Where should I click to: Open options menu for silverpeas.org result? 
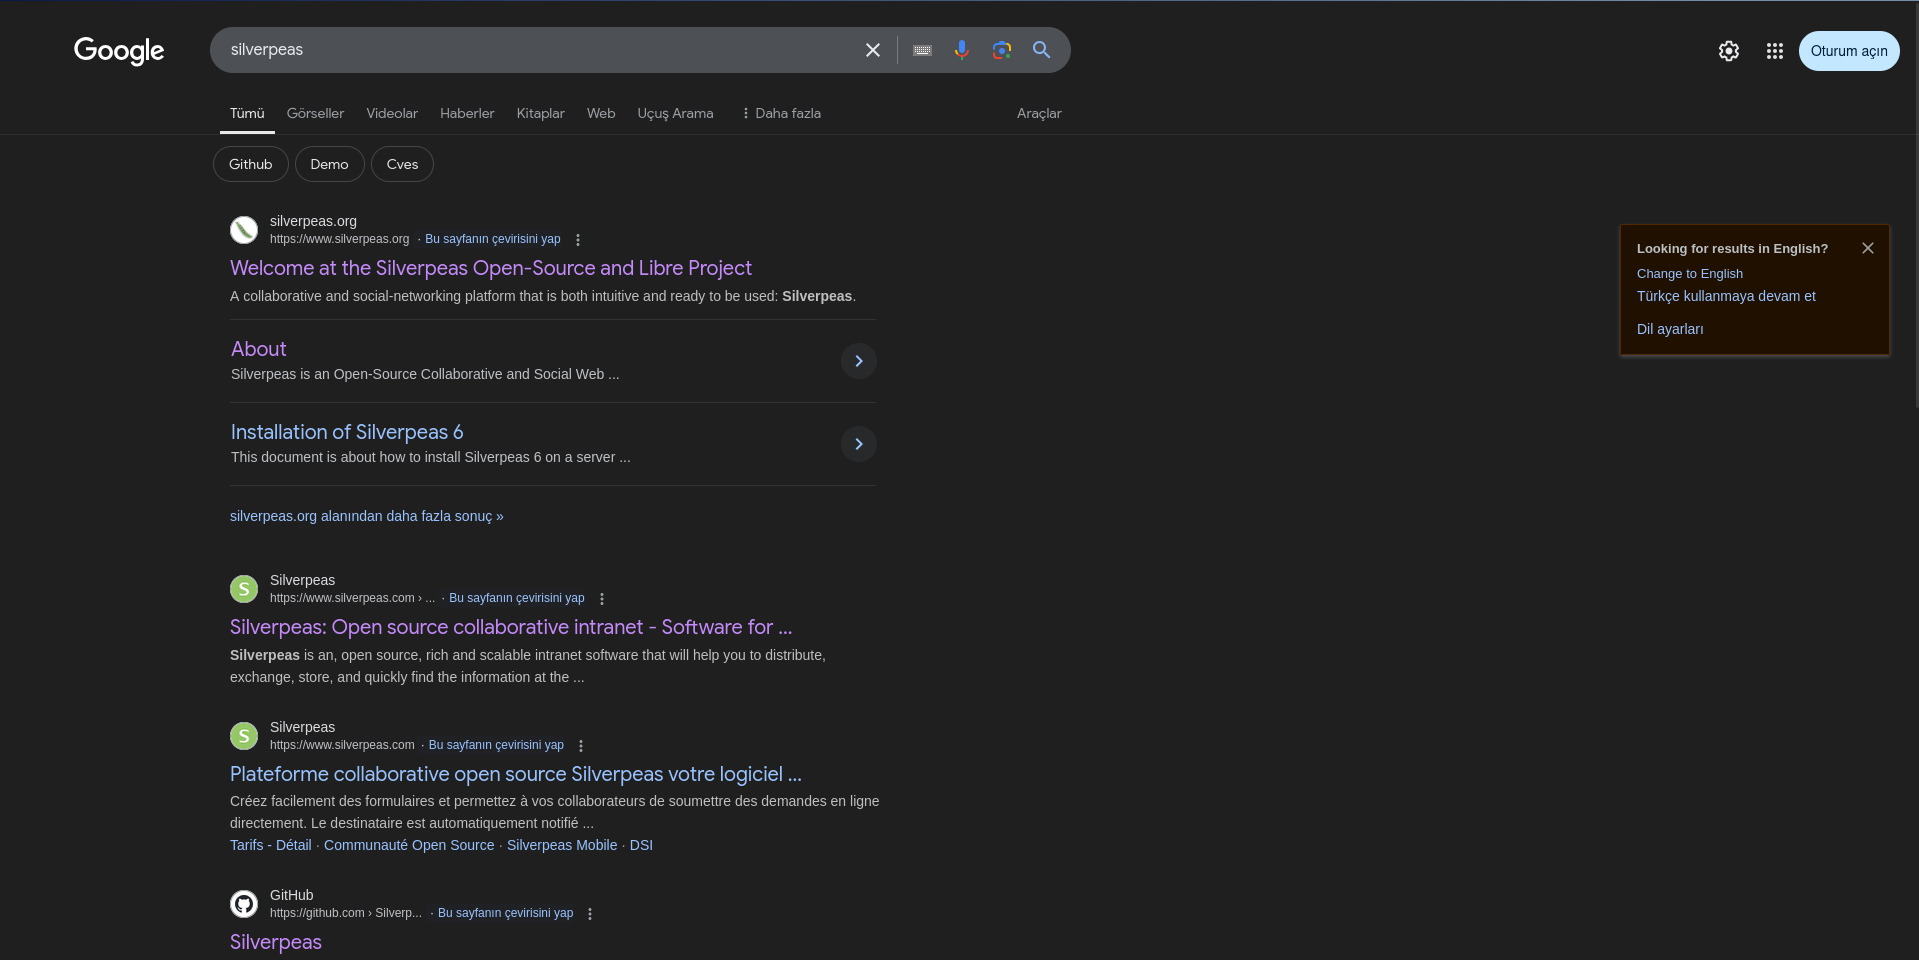[x=578, y=240]
